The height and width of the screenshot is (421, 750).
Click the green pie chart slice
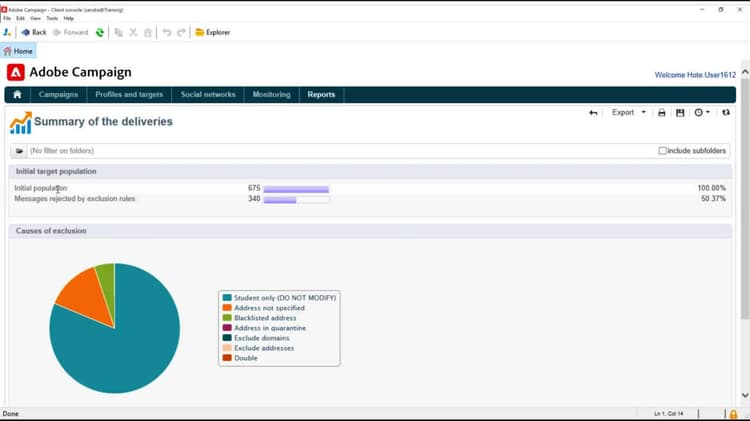[107, 285]
